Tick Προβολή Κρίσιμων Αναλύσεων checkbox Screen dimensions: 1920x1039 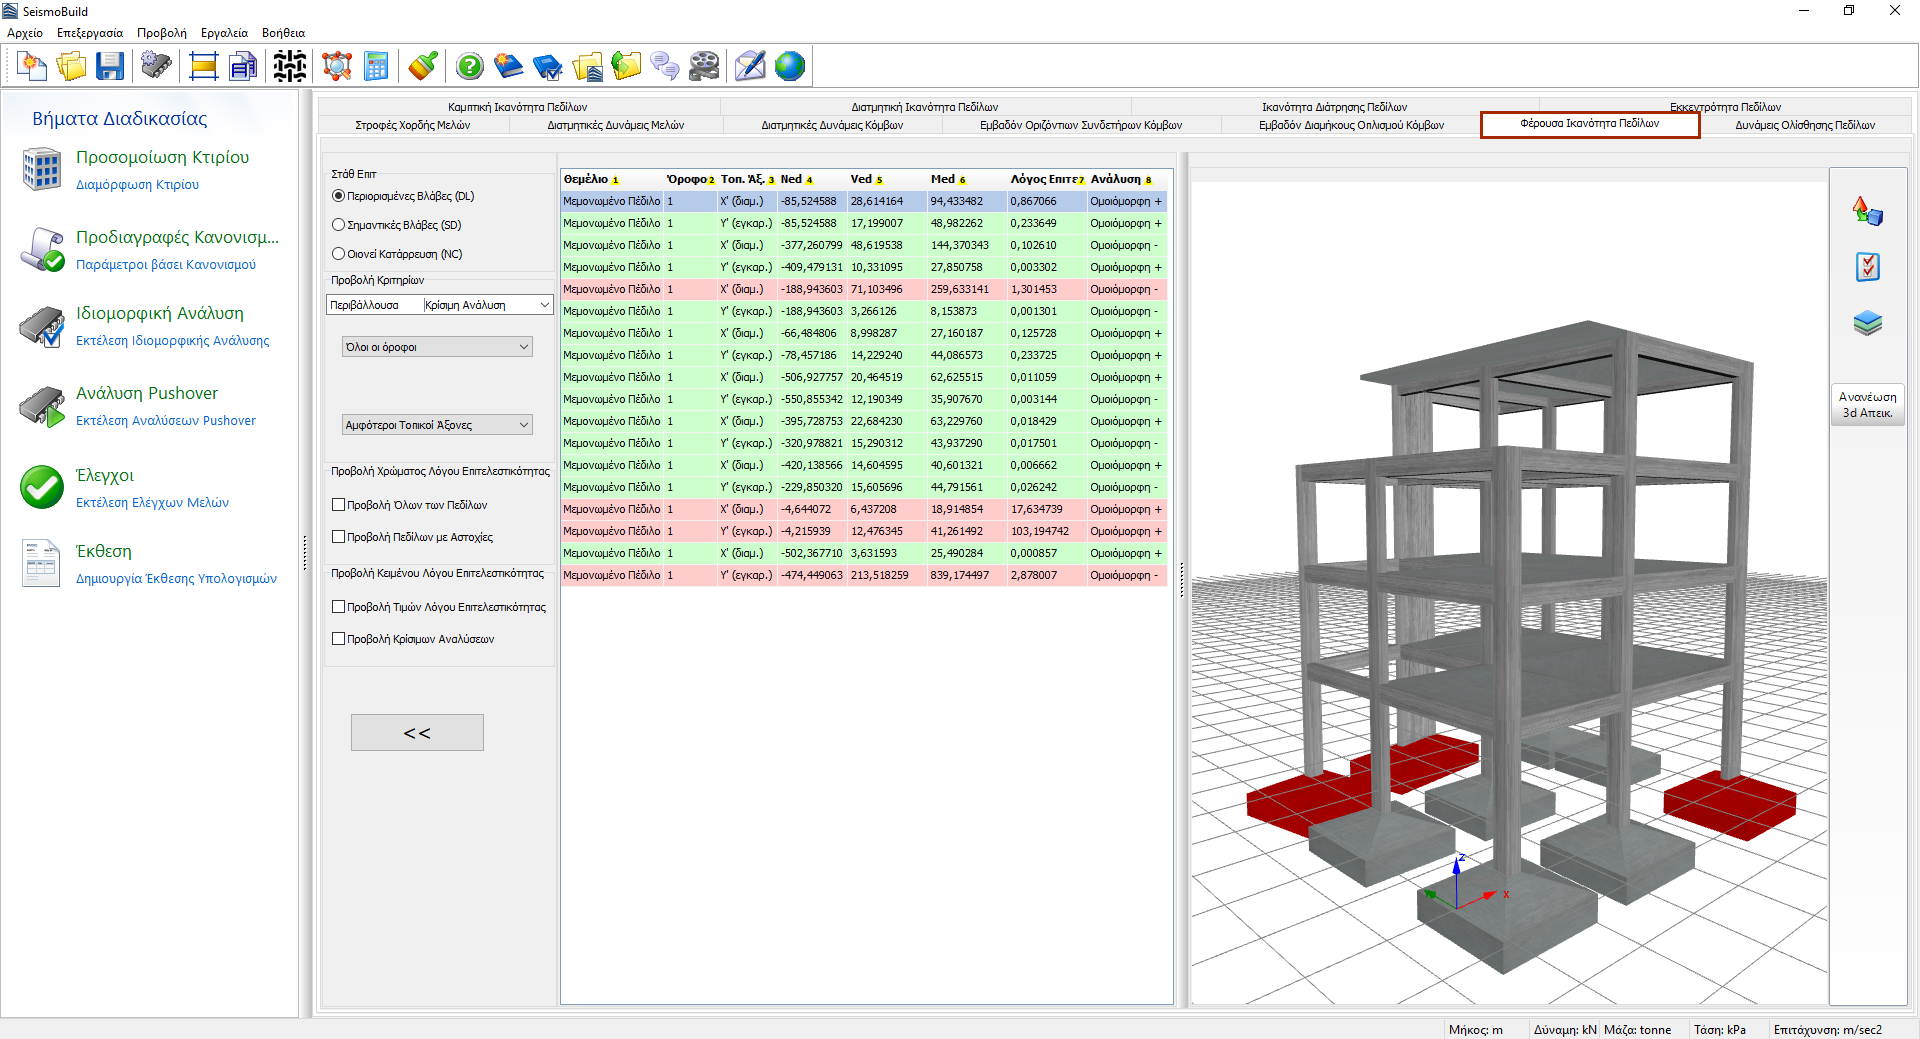point(339,639)
